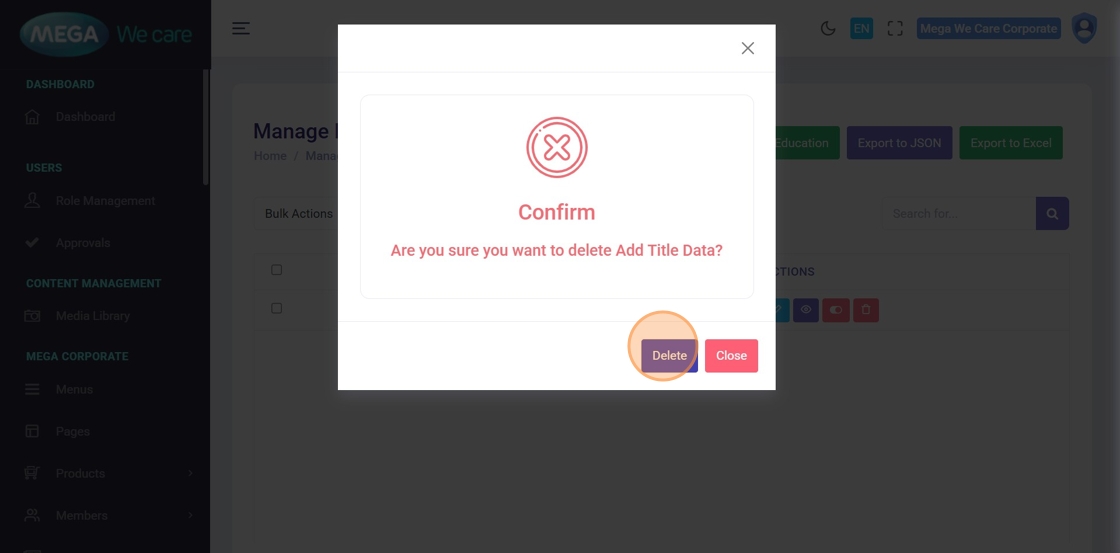Tick the table header select-all checkbox

[277, 270]
